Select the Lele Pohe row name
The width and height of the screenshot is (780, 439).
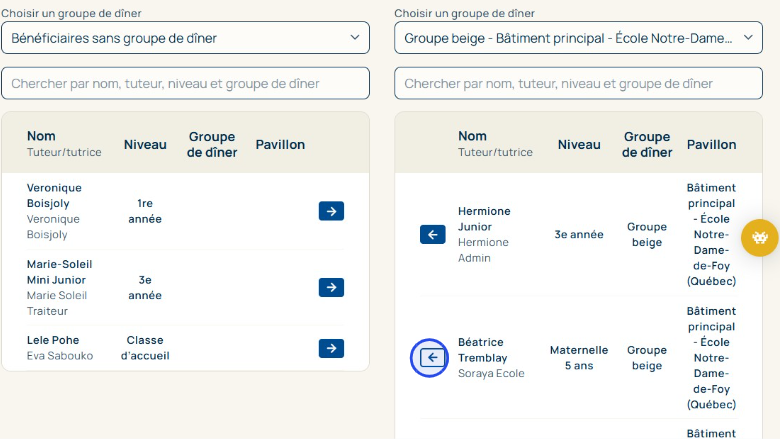(53, 340)
